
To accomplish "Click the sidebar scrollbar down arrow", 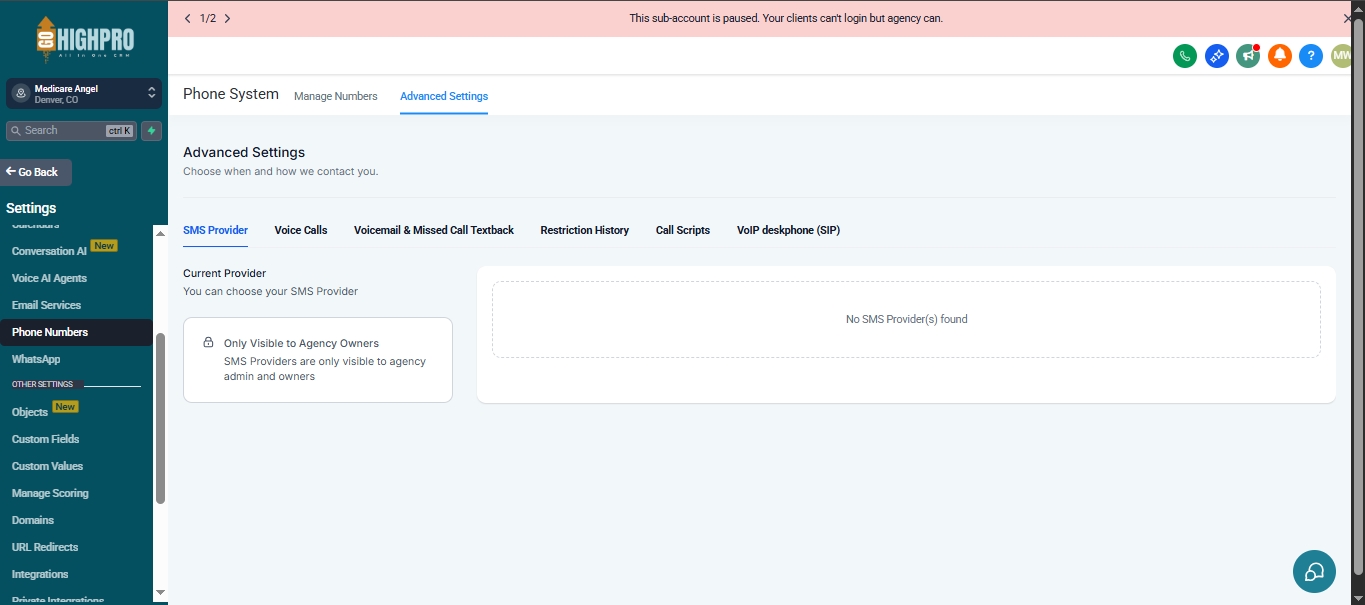I will (160, 592).
